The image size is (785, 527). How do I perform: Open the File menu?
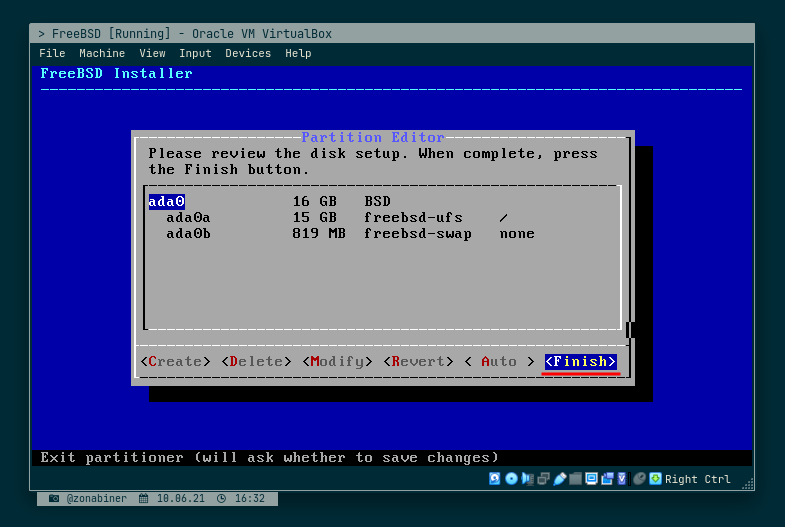(x=52, y=53)
